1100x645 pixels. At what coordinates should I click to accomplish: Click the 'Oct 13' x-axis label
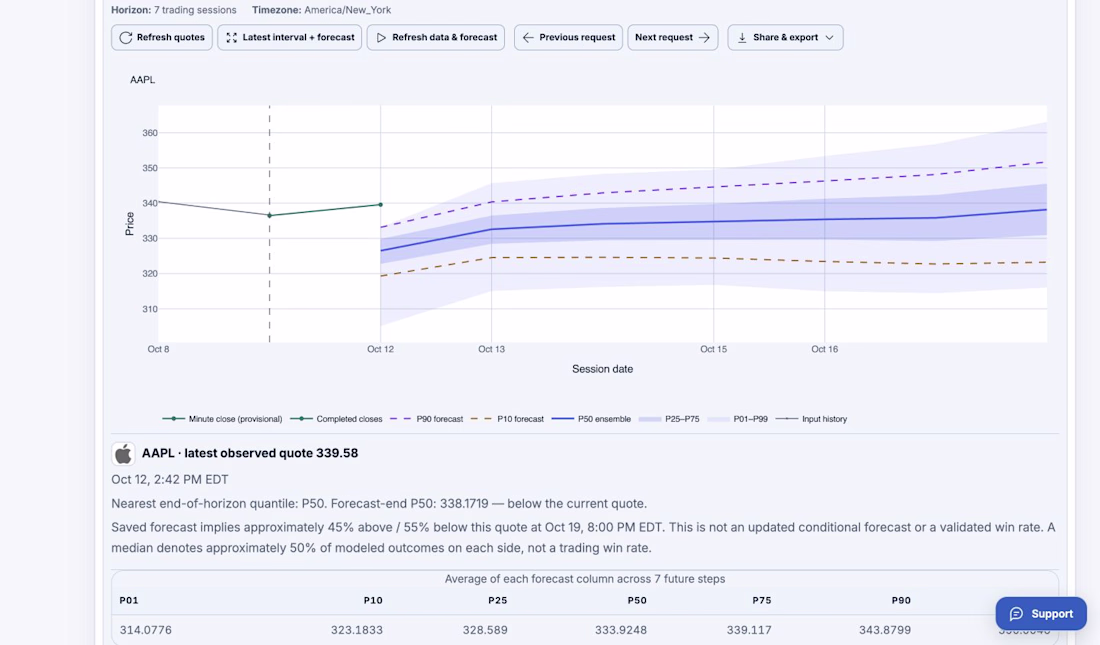point(491,349)
